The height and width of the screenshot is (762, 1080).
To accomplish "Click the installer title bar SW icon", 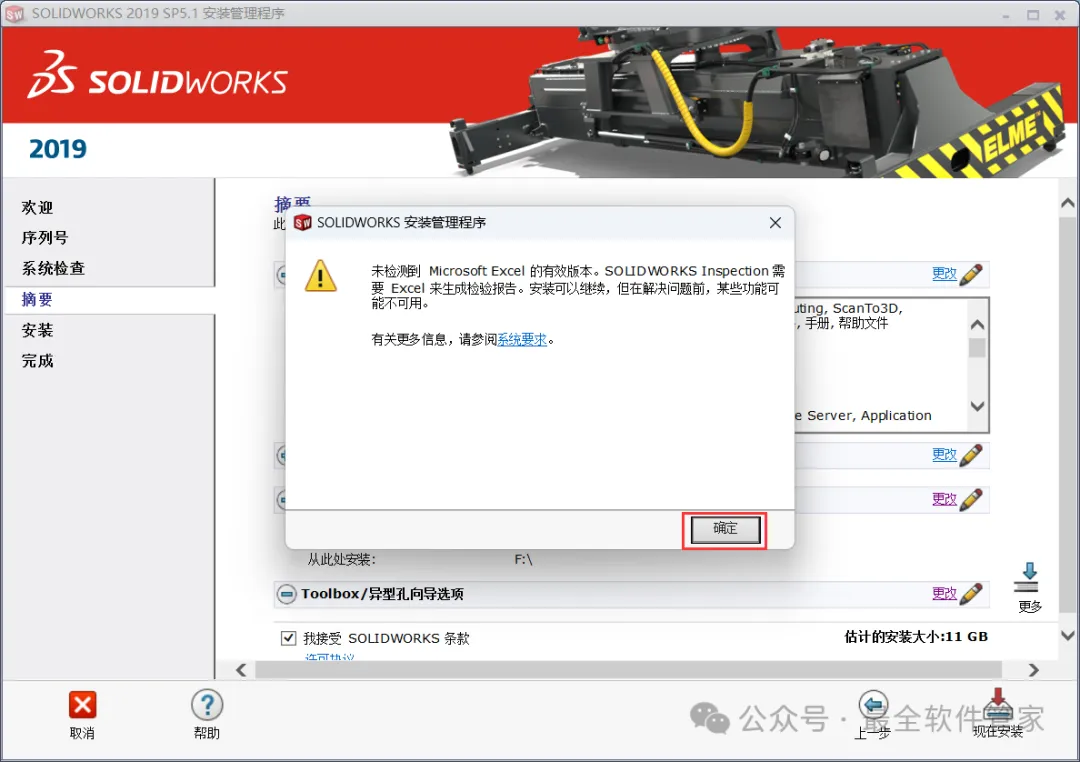I will pyautogui.click(x=14, y=14).
